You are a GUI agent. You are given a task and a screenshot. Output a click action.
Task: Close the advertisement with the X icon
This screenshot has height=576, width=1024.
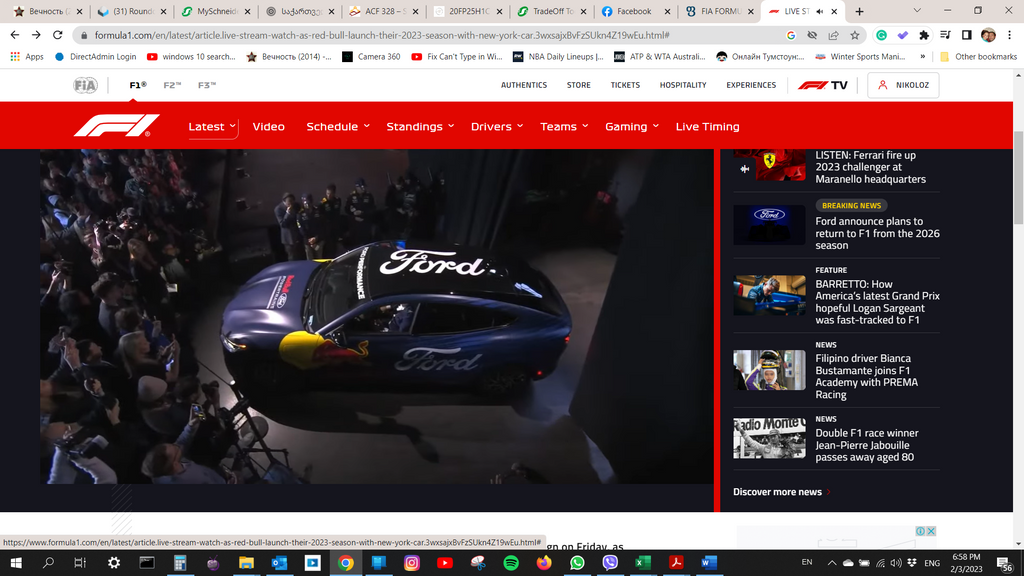931,531
